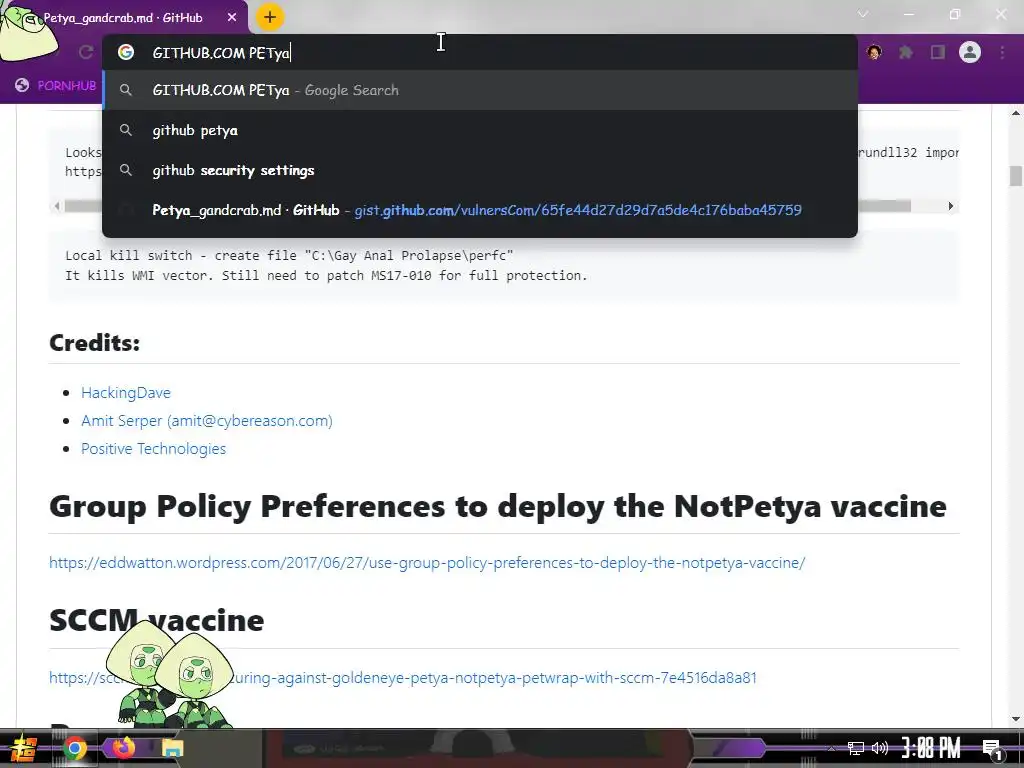Open the clock showing 3:08 PM
This screenshot has height=768, width=1024.
931,748
